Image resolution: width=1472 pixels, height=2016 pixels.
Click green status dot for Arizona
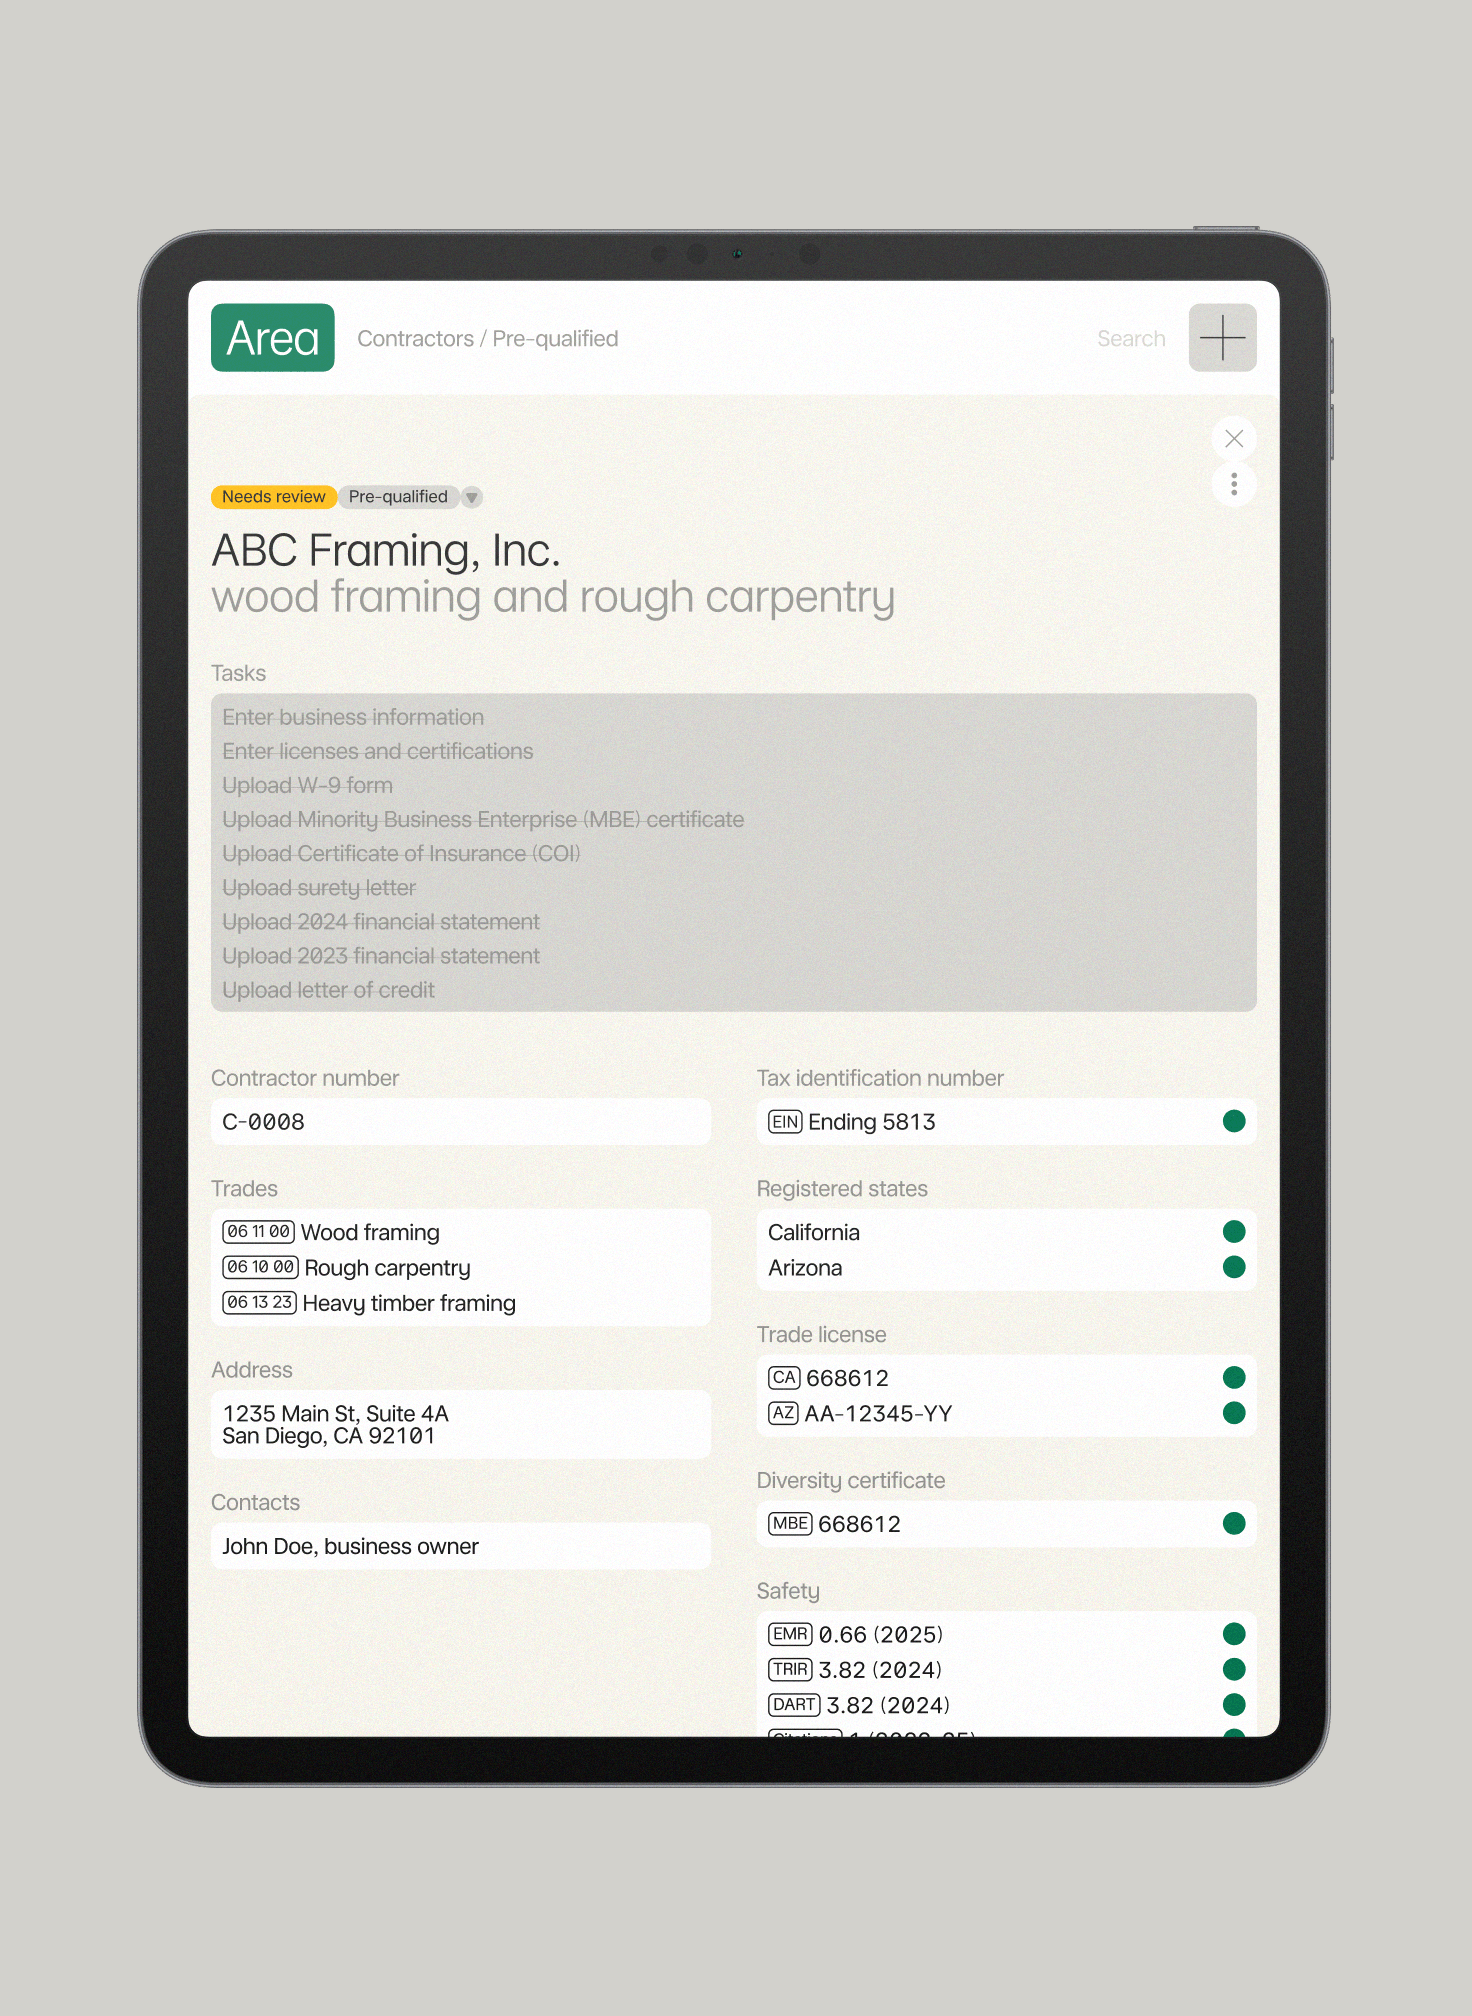[x=1234, y=1267]
